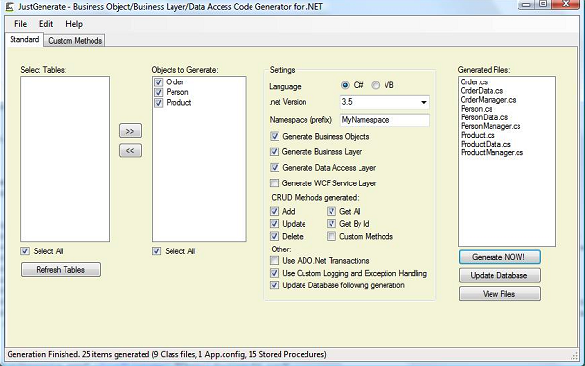Toggle Update Database following generation
The width and height of the screenshot is (585, 366).
[275, 285]
